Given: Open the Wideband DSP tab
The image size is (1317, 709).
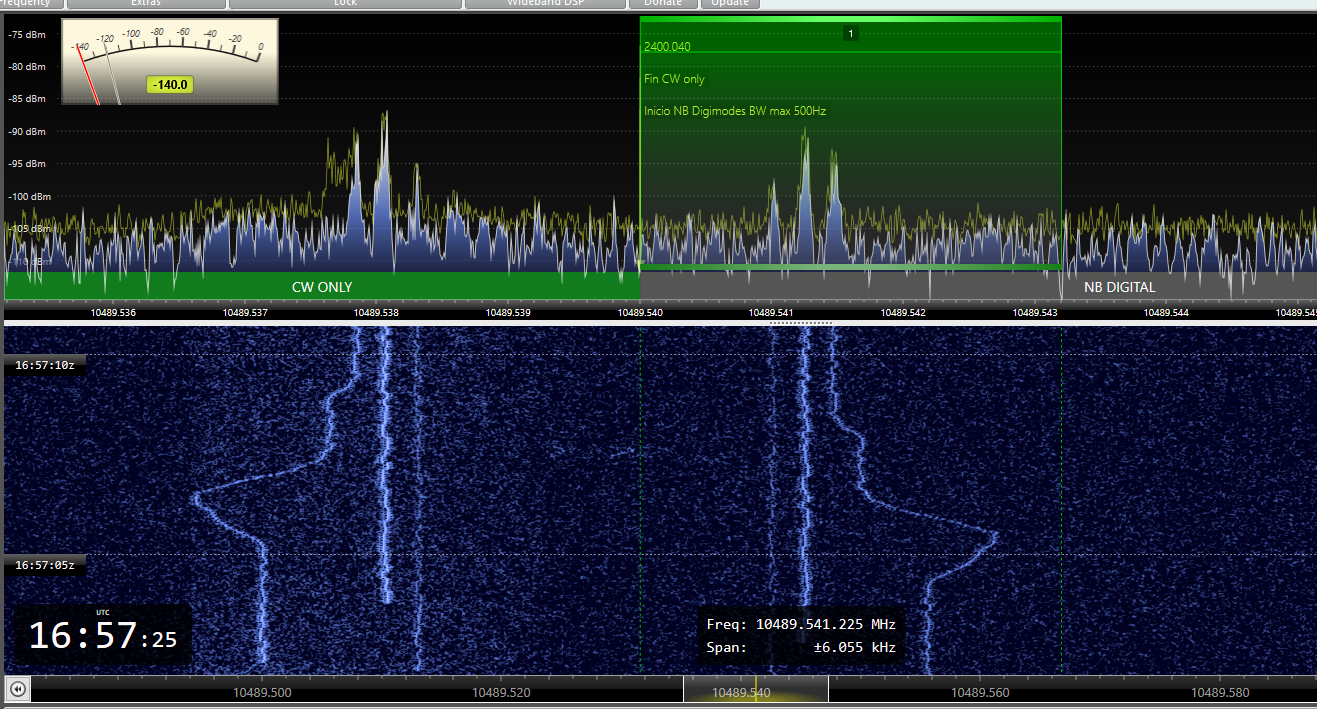Looking at the screenshot, I should pos(544,3).
